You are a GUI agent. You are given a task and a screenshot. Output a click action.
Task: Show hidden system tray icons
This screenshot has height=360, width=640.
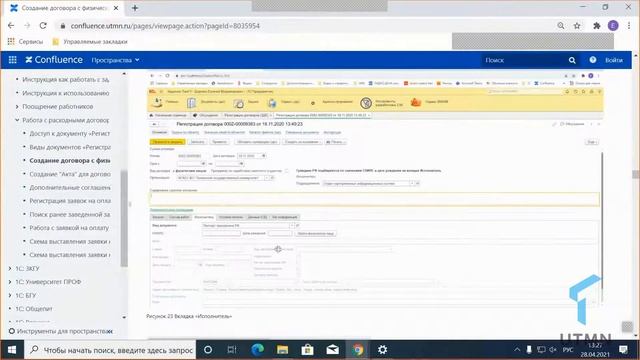click(517, 350)
